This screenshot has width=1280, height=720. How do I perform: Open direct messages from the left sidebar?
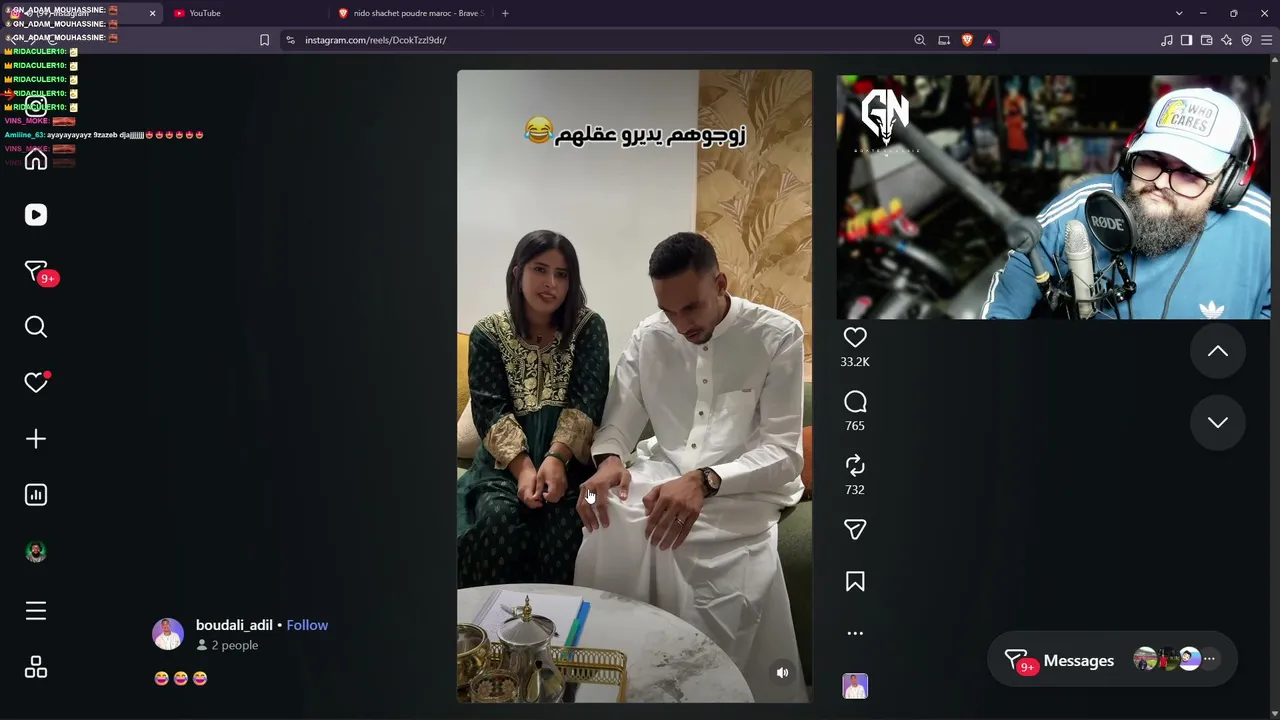tap(36, 272)
